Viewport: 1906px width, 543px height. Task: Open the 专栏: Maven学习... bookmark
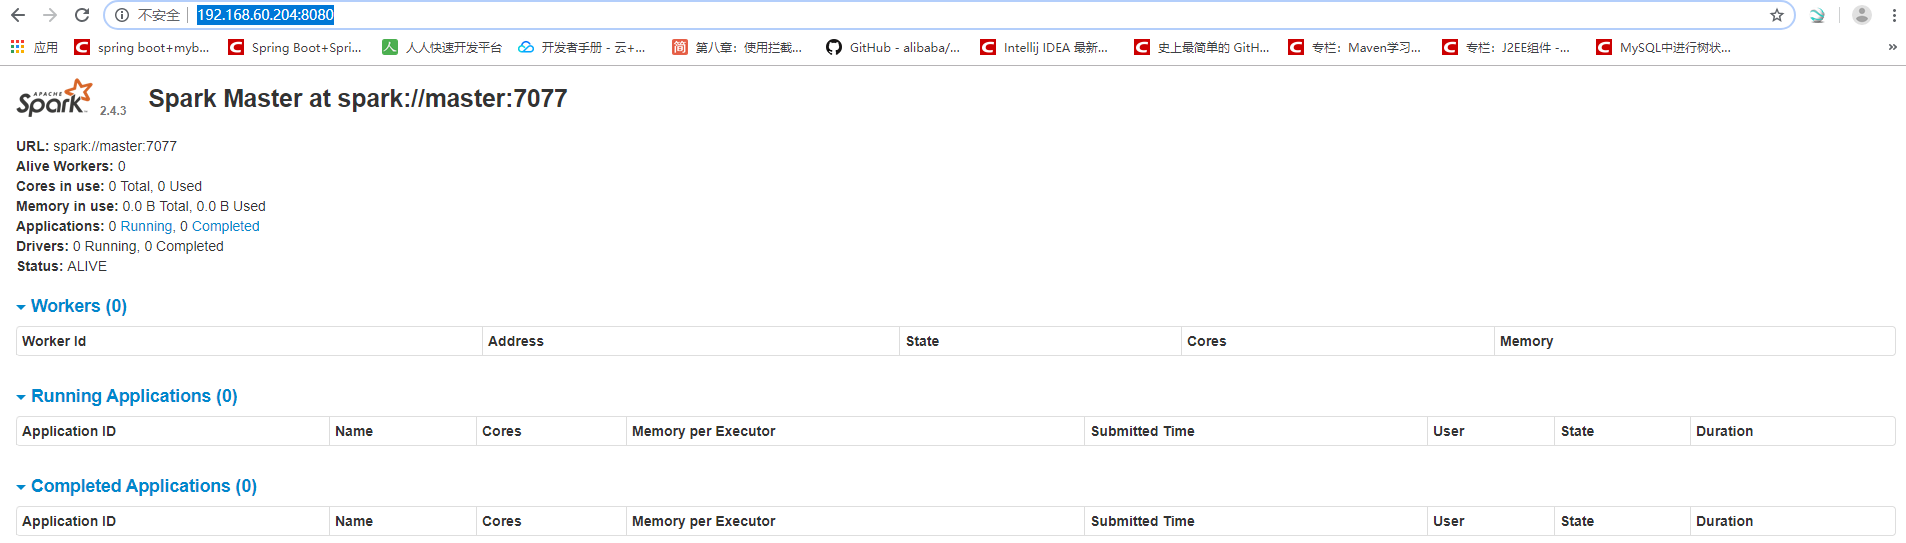[1355, 47]
